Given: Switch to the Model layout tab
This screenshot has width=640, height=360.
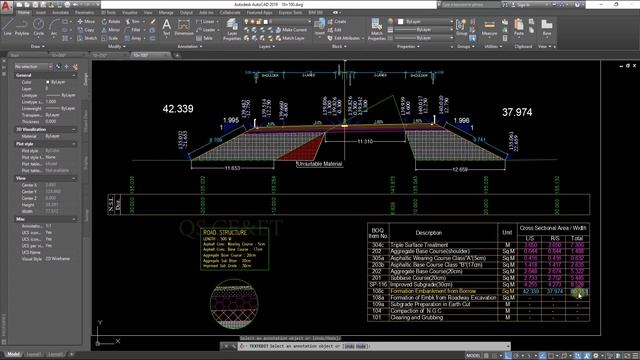Looking at the screenshot, I should 13,354.
